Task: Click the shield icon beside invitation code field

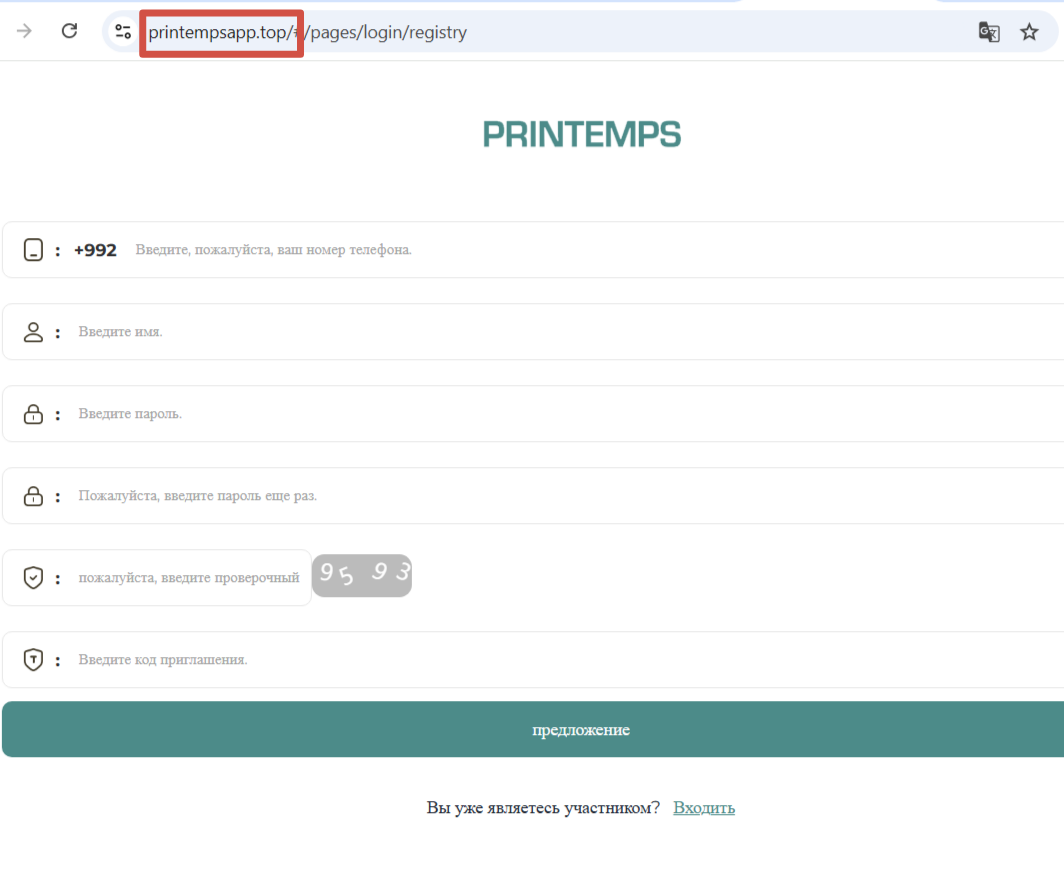Action: pos(31,659)
